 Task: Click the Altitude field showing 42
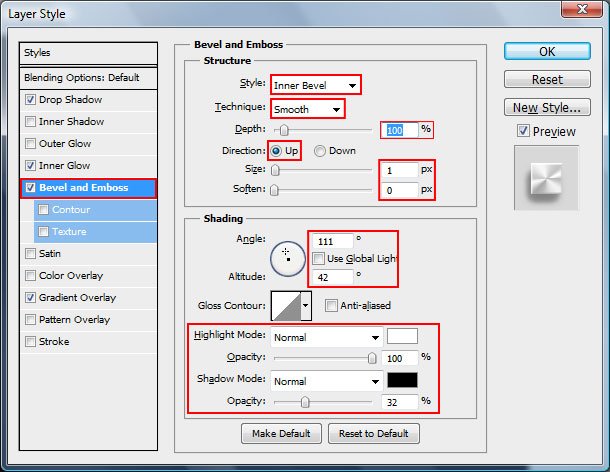333,277
